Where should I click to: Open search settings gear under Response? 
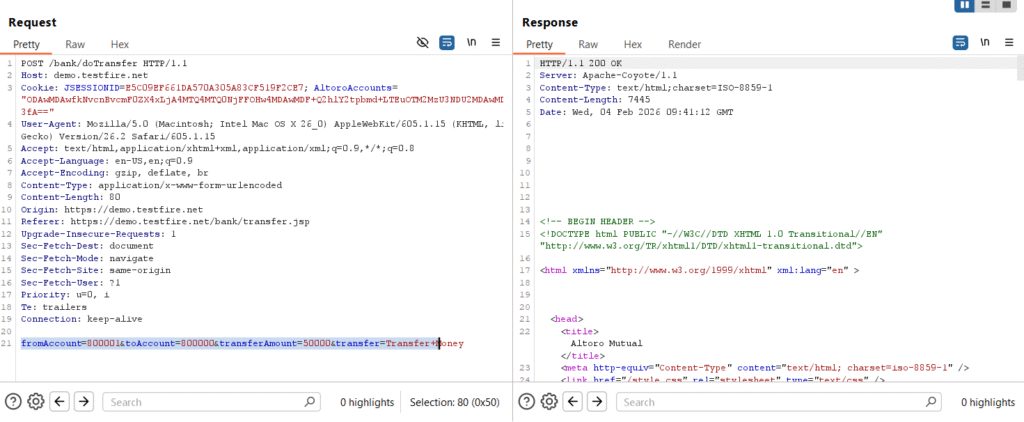point(547,401)
